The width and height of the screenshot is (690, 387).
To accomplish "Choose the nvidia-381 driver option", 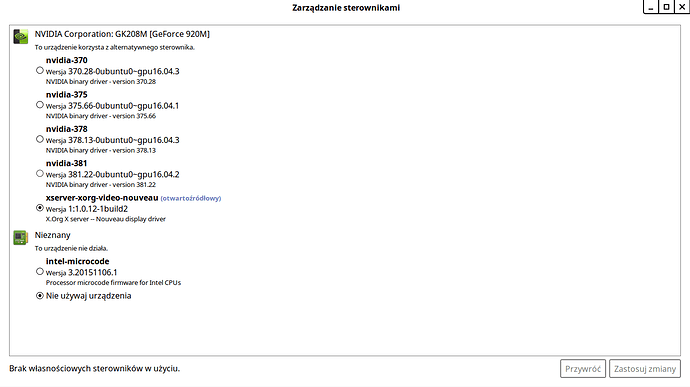I will 40,173.
